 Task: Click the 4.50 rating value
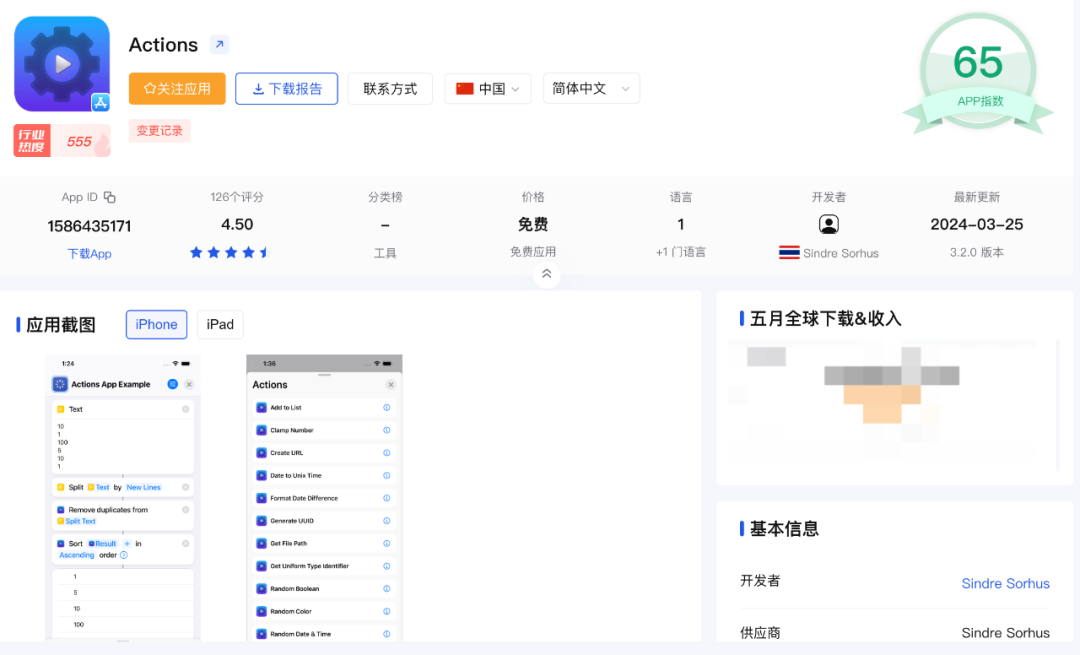[x=237, y=225]
